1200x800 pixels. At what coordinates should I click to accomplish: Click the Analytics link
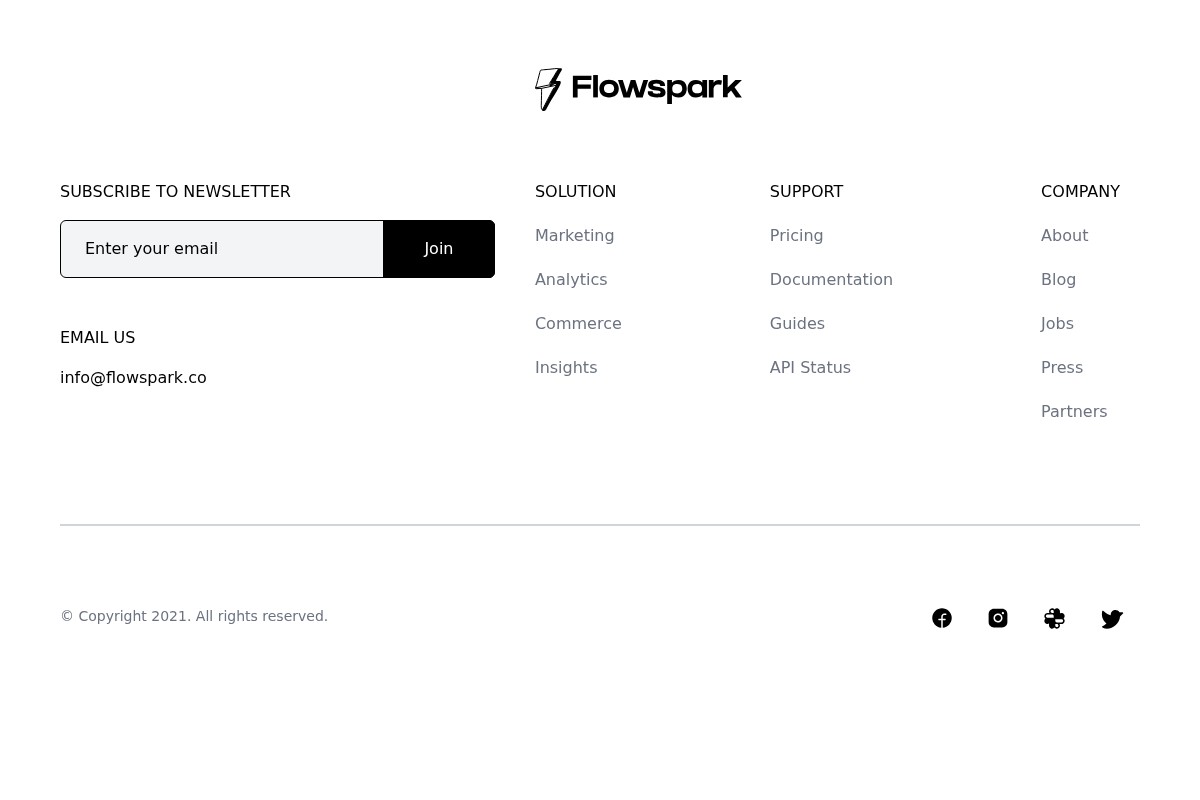(x=570, y=279)
